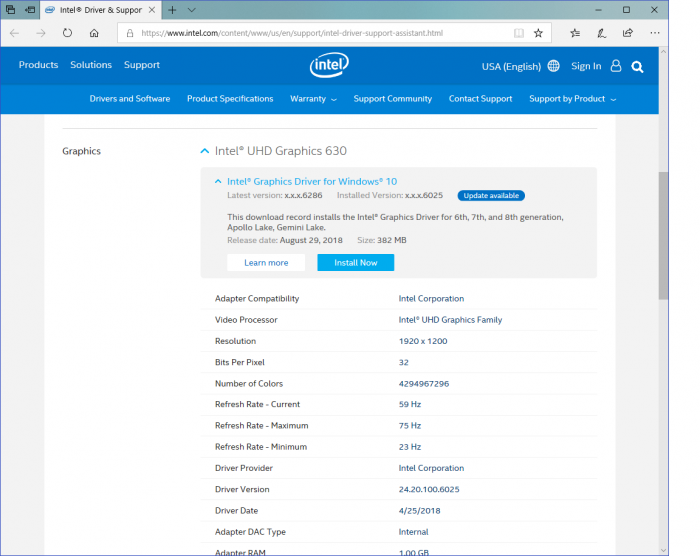Open reading view icon in address bar

(x=518, y=33)
